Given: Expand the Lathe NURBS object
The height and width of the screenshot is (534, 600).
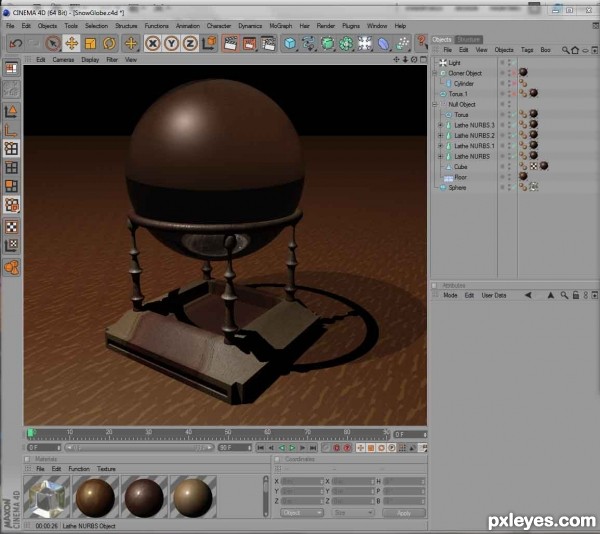Looking at the screenshot, I should 440,156.
